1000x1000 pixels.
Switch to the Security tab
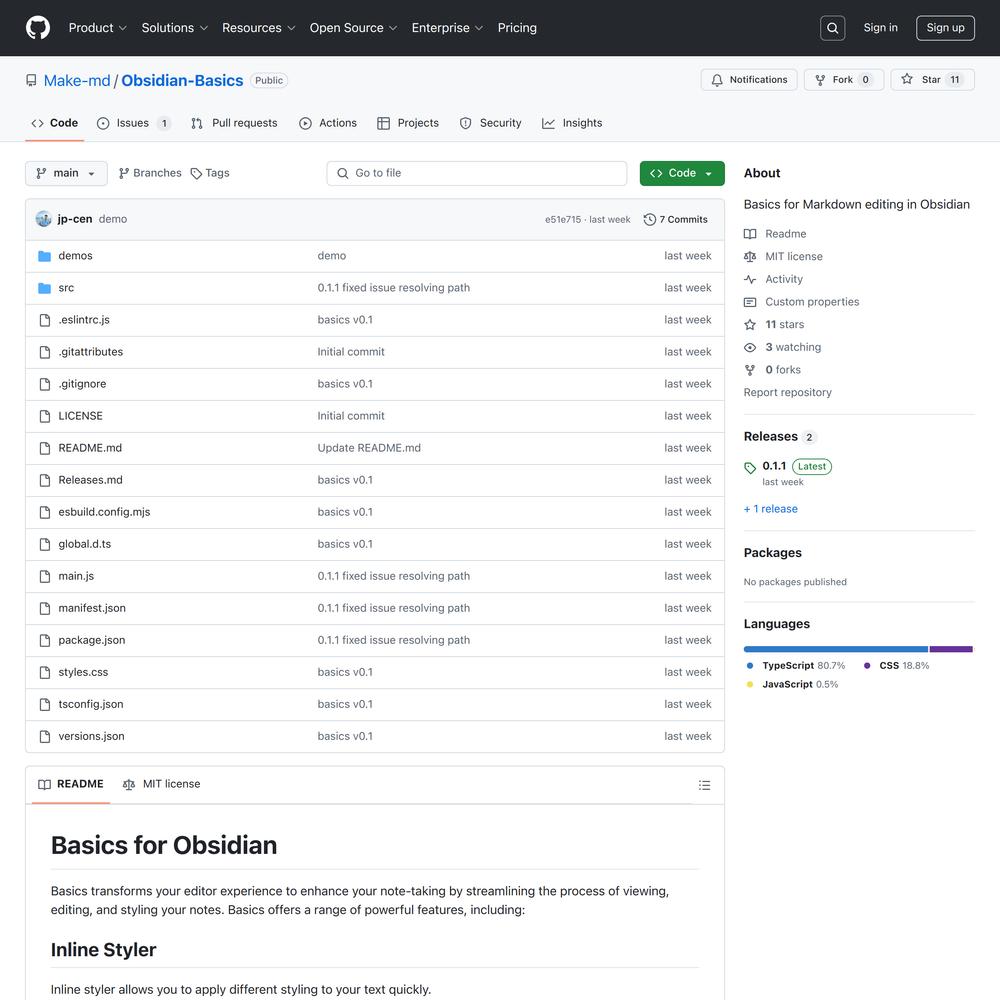pyautogui.click(x=490, y=123)
